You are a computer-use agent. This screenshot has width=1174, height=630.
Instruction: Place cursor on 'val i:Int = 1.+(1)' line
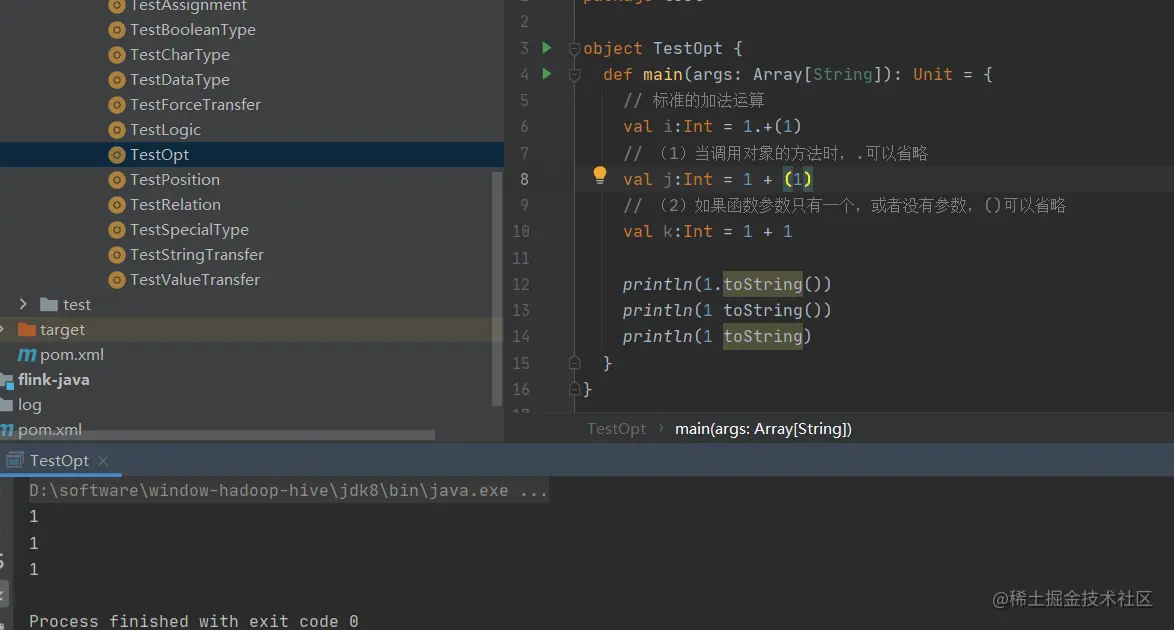(712, 127)
